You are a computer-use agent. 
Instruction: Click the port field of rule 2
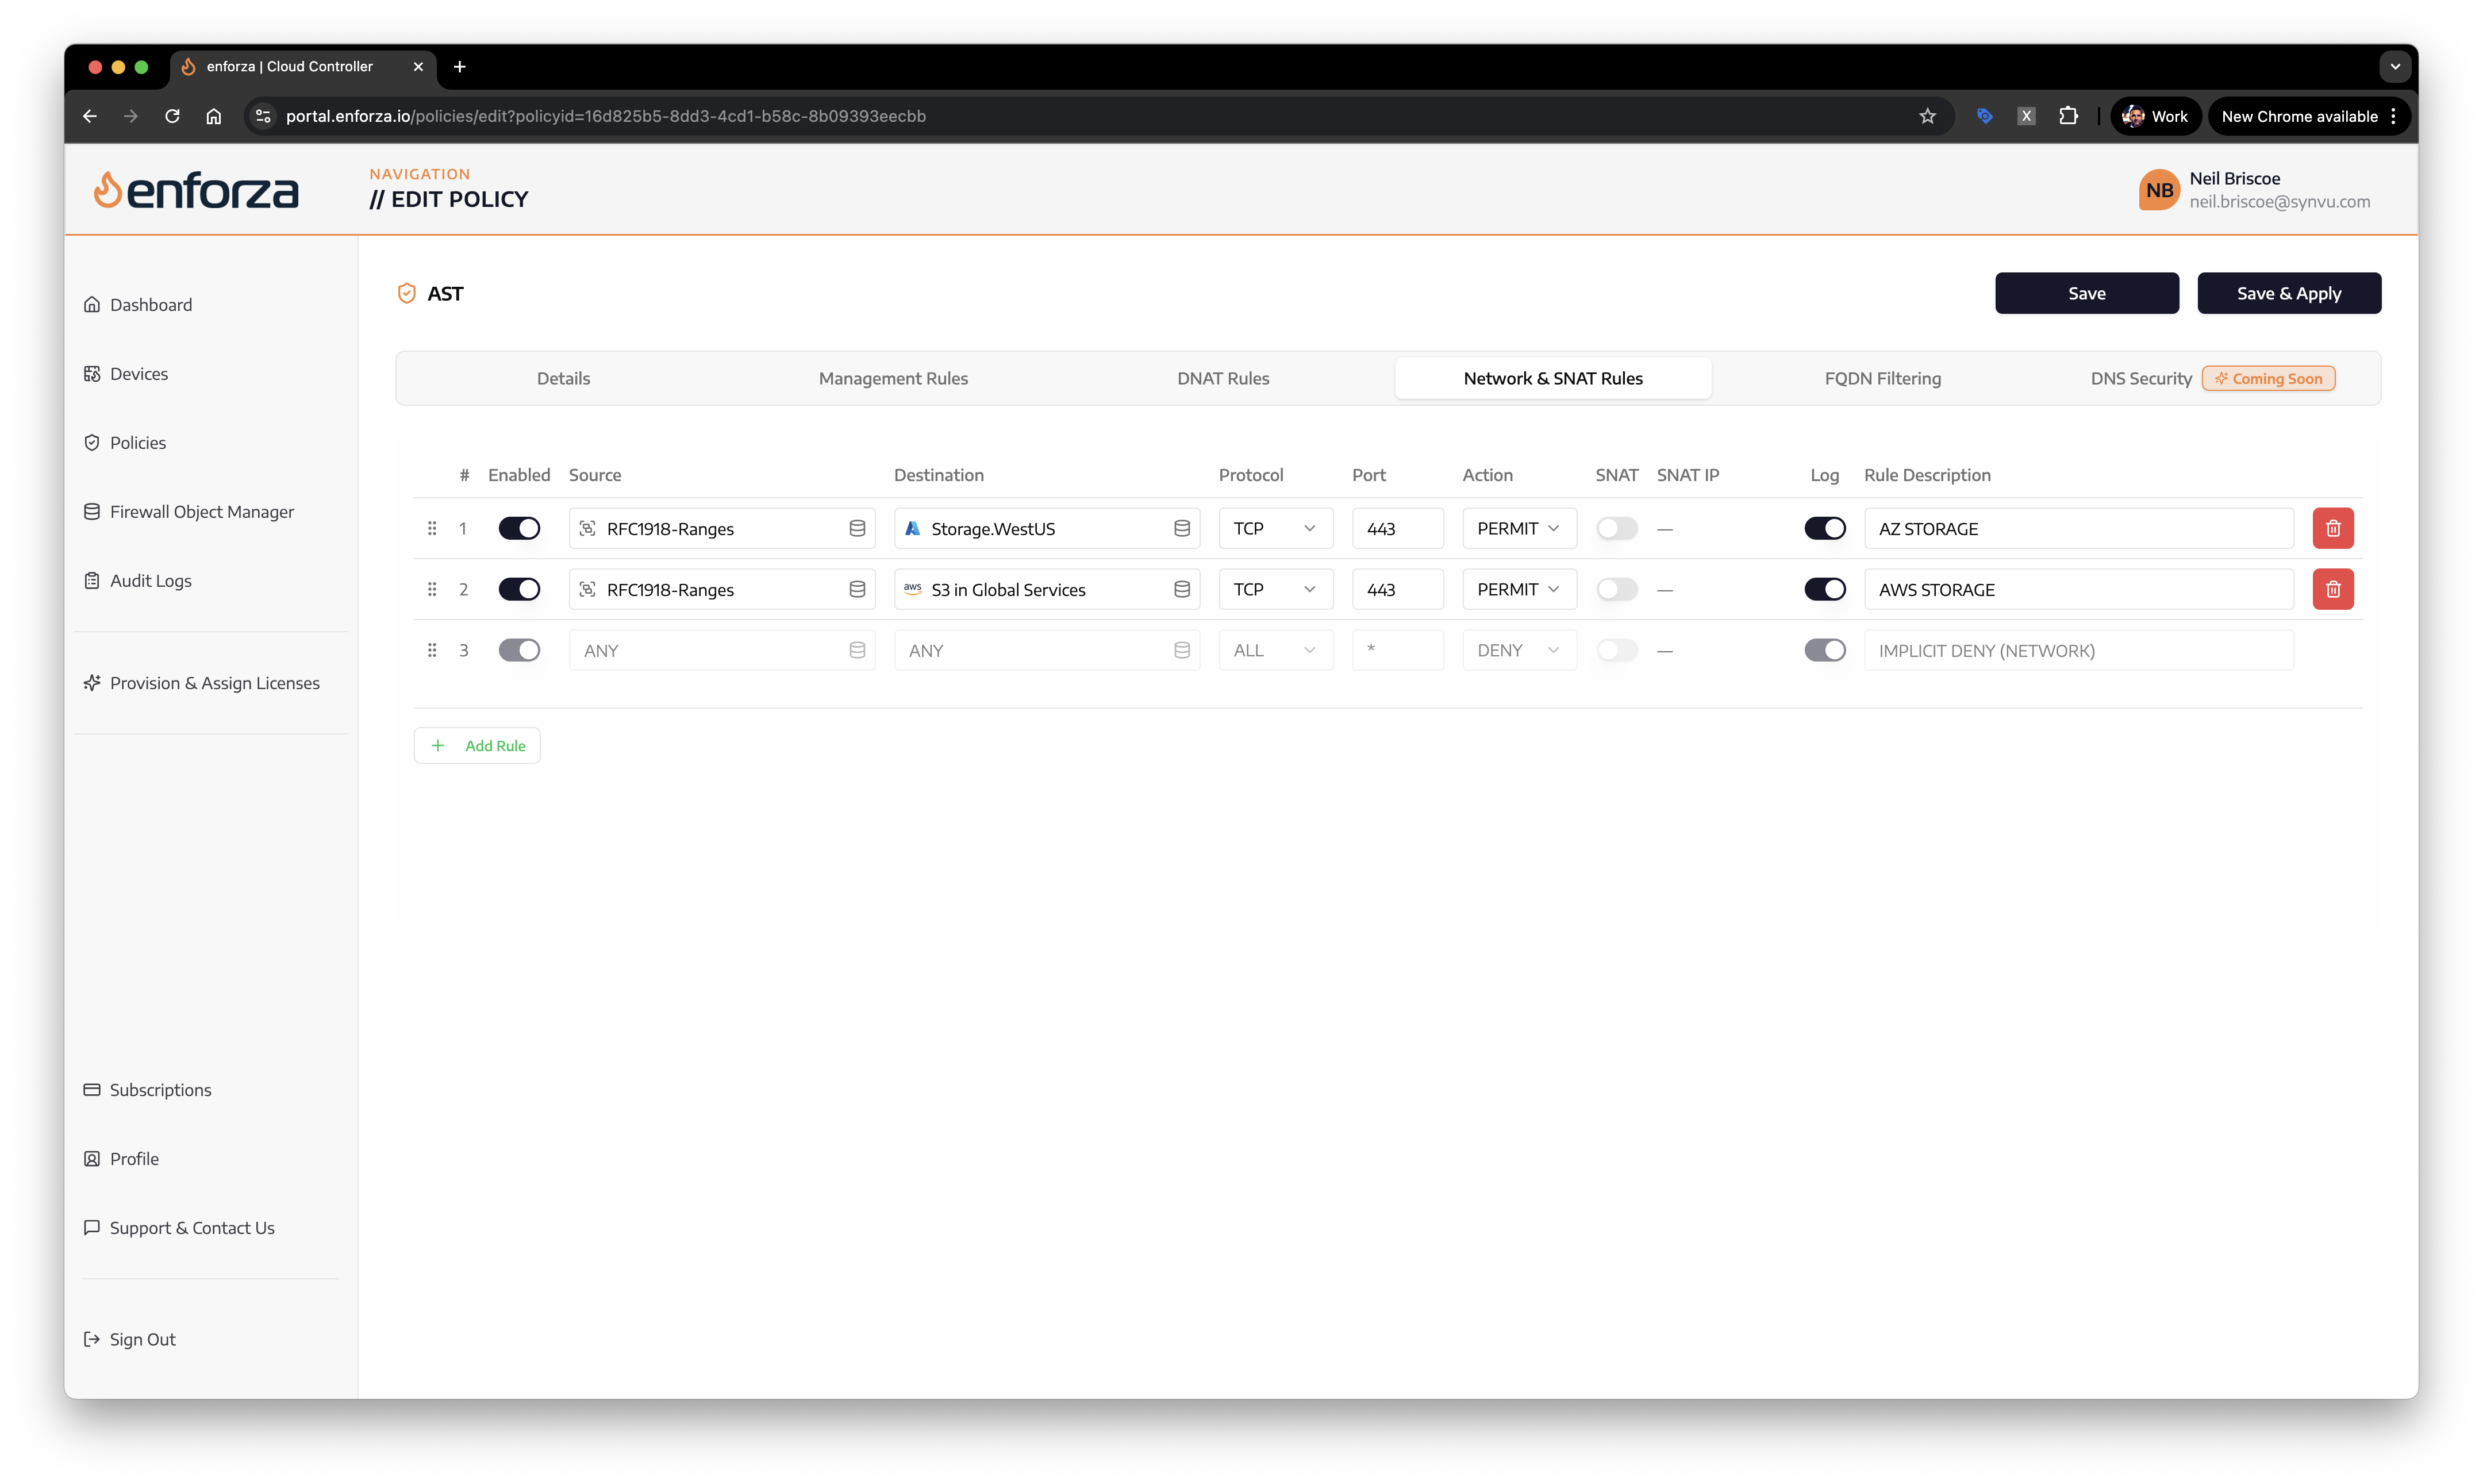[1397, 589]
